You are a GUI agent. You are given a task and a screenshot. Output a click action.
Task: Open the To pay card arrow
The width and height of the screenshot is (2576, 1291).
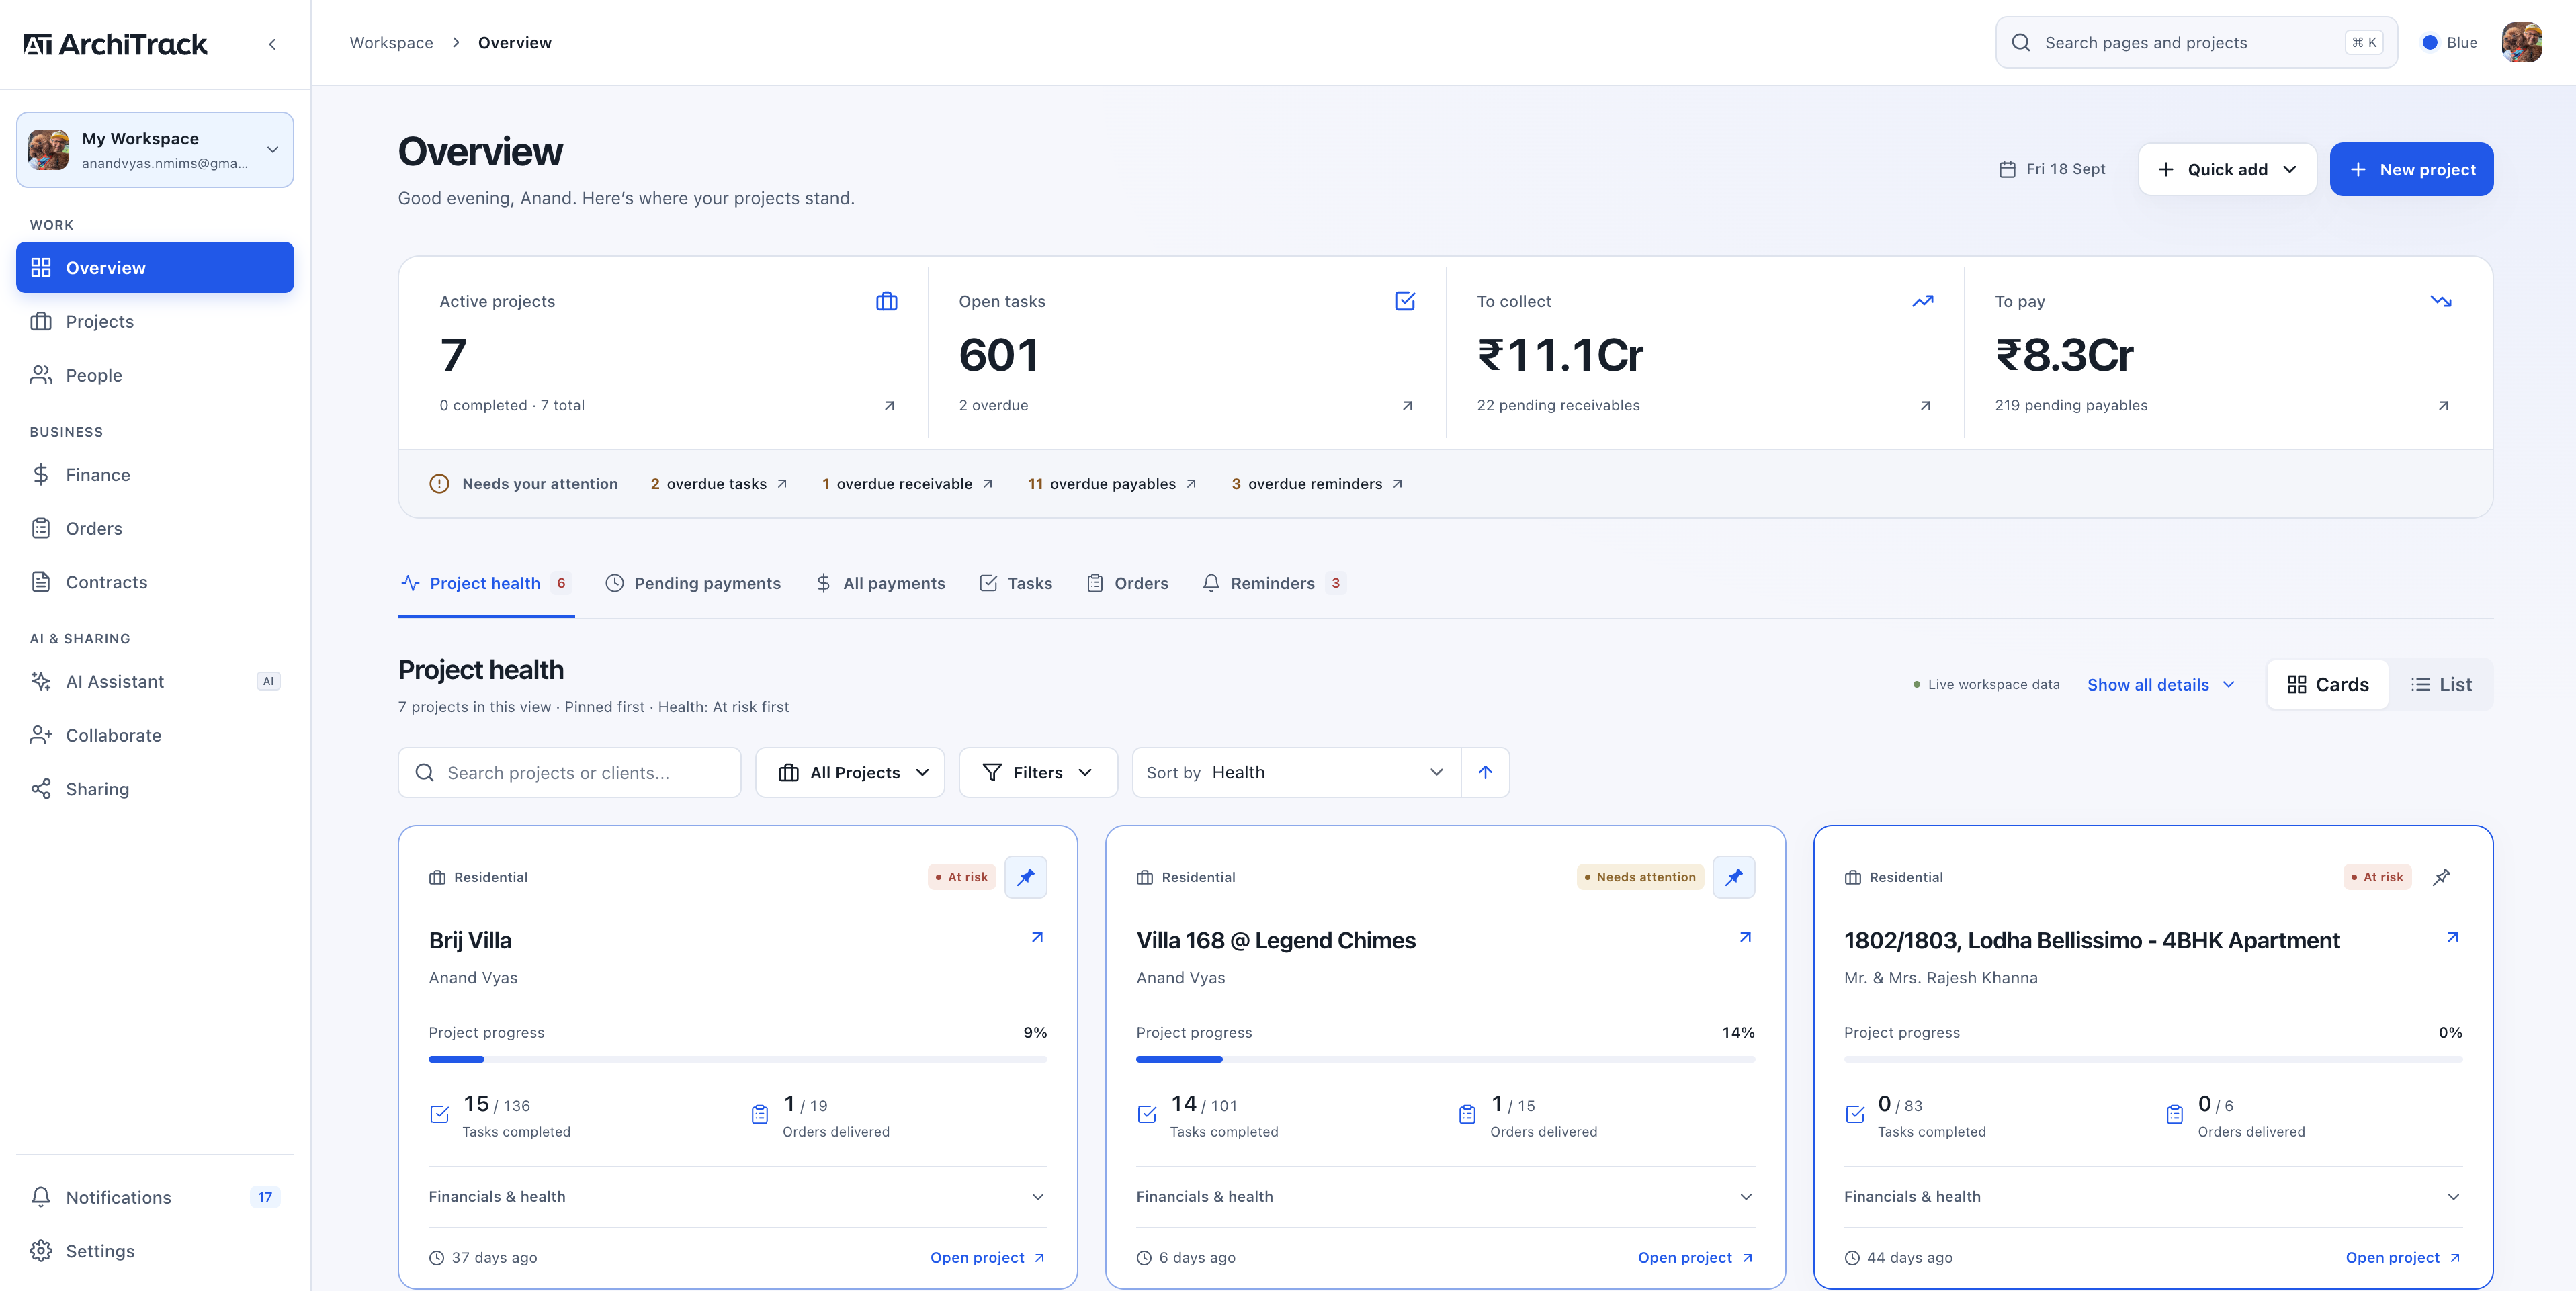[x=2443, y=405]
